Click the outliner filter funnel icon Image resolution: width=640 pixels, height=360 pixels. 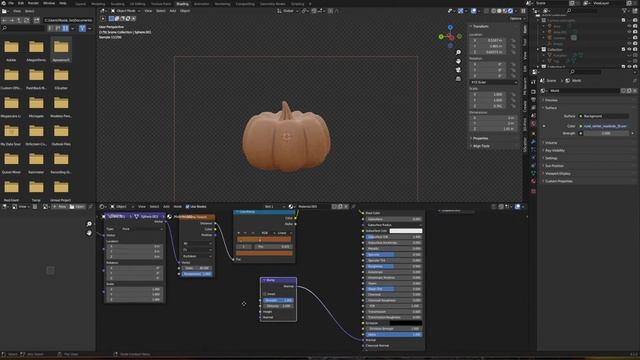(624, 11)
